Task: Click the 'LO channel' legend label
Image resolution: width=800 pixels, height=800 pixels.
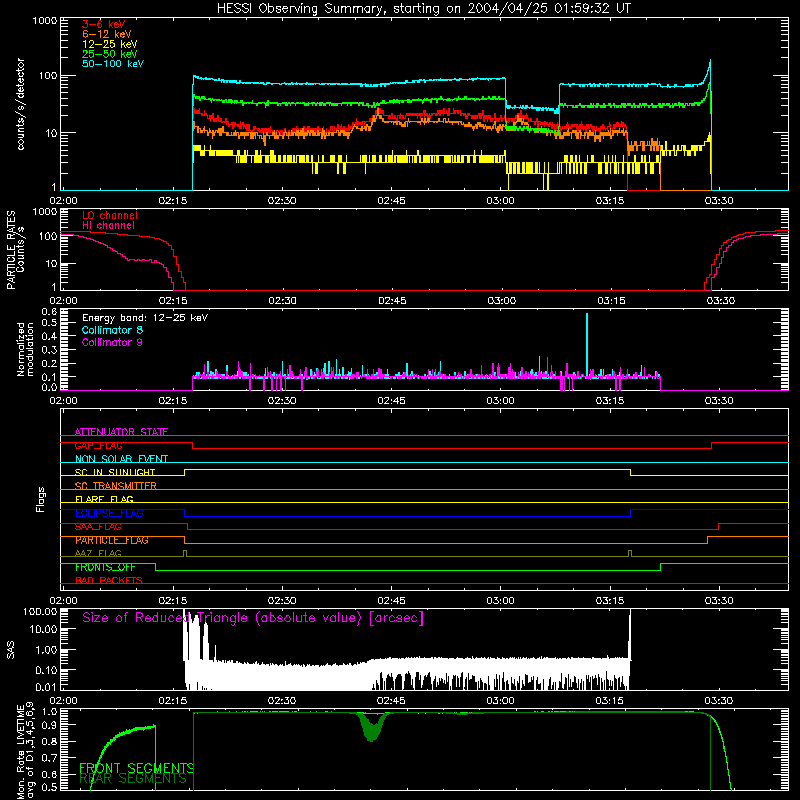Action: 110,215
